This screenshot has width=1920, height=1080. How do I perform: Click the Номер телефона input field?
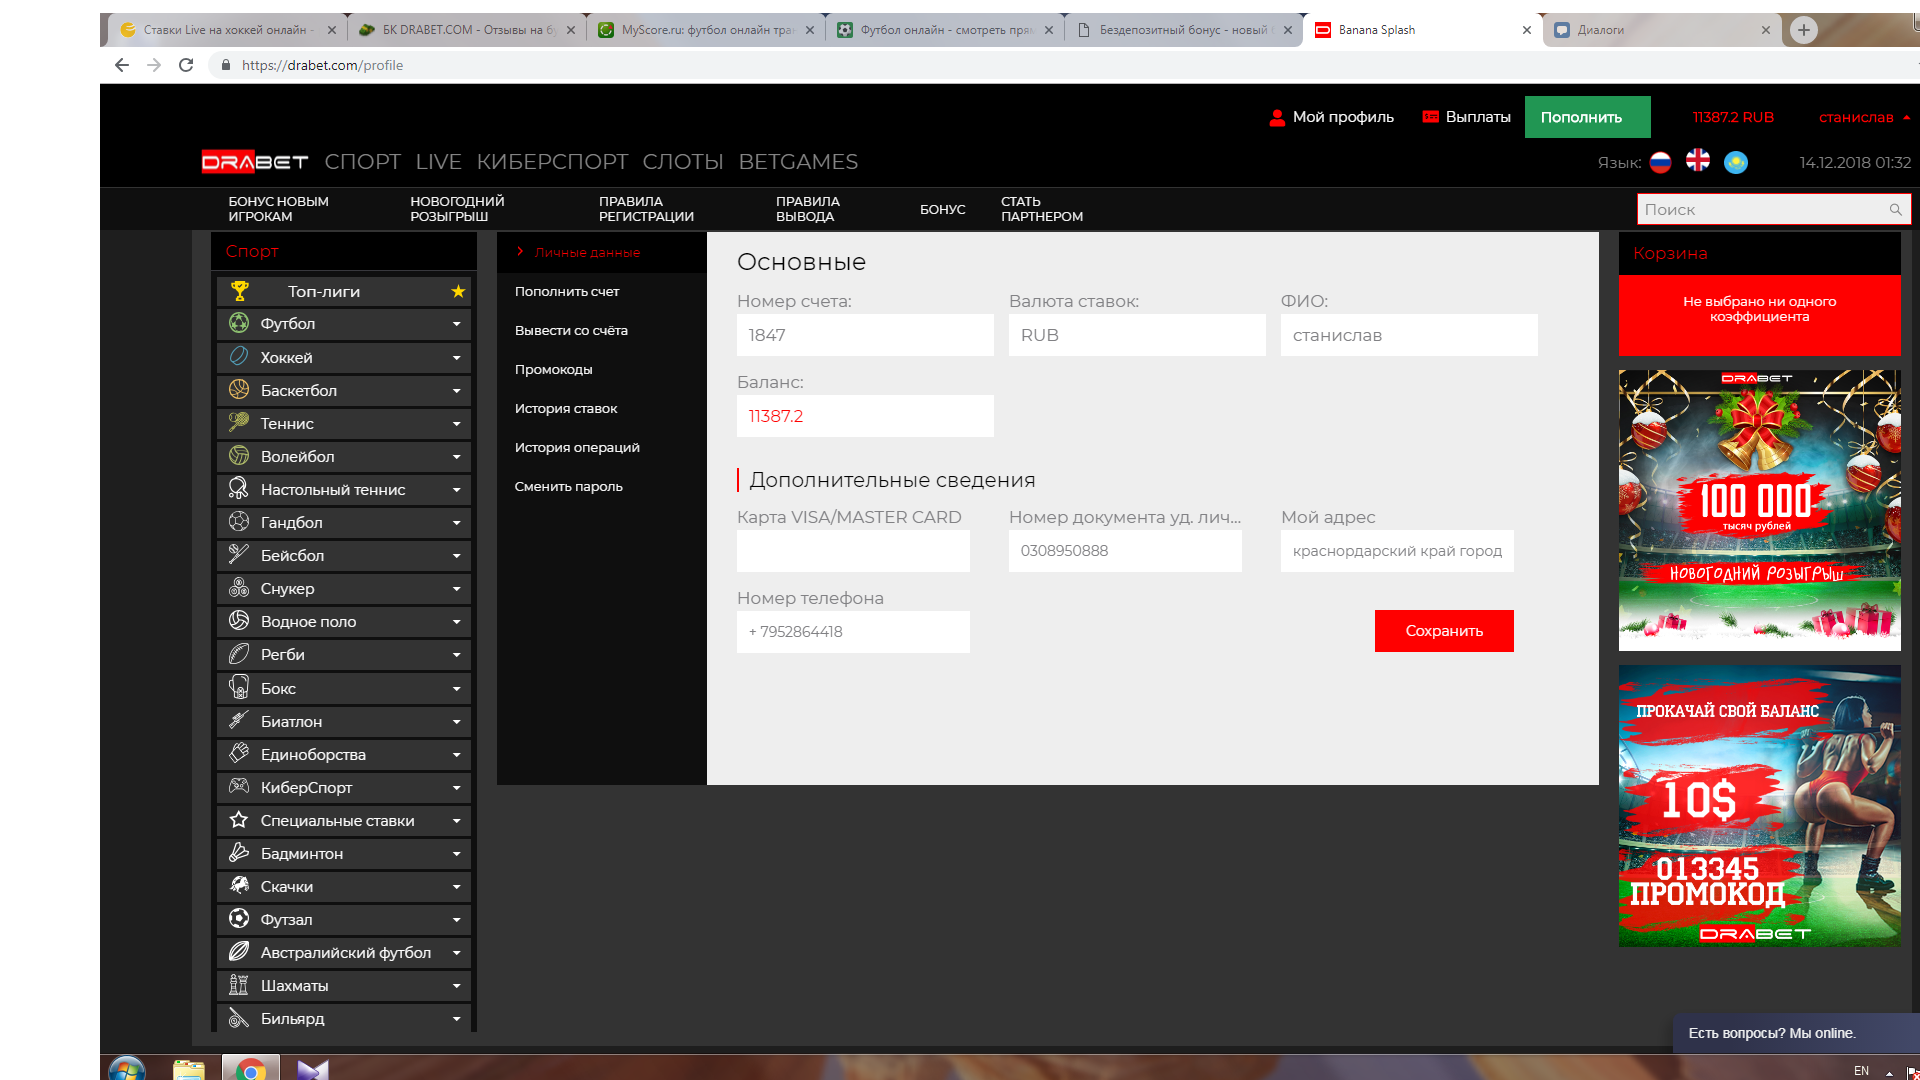853,632
